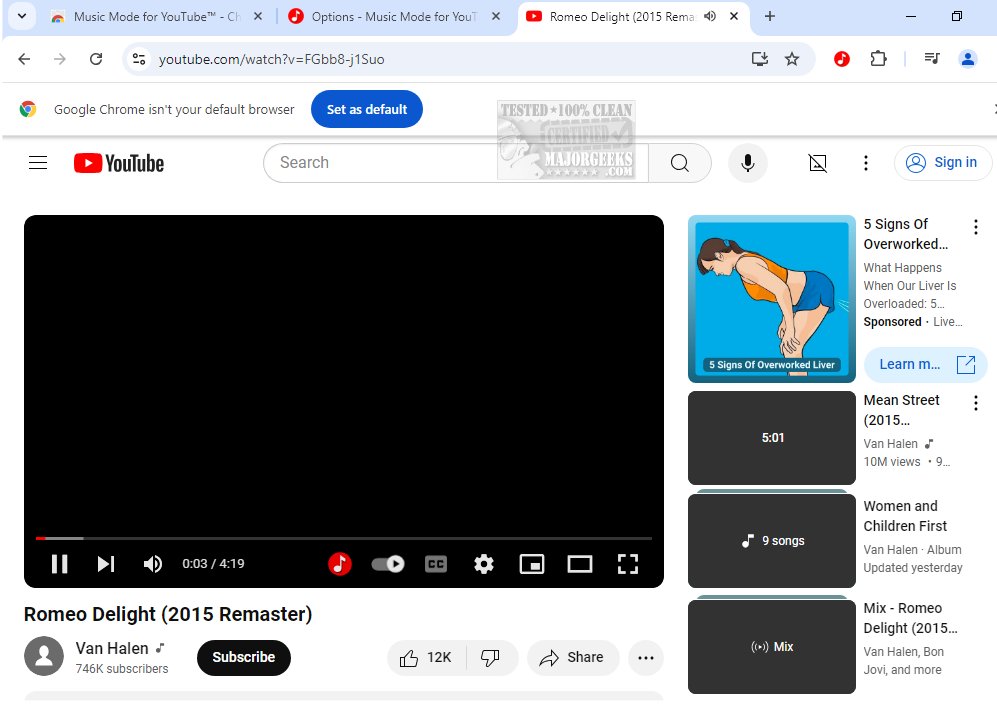Go to YouTube home via logo

click(119, 163)
